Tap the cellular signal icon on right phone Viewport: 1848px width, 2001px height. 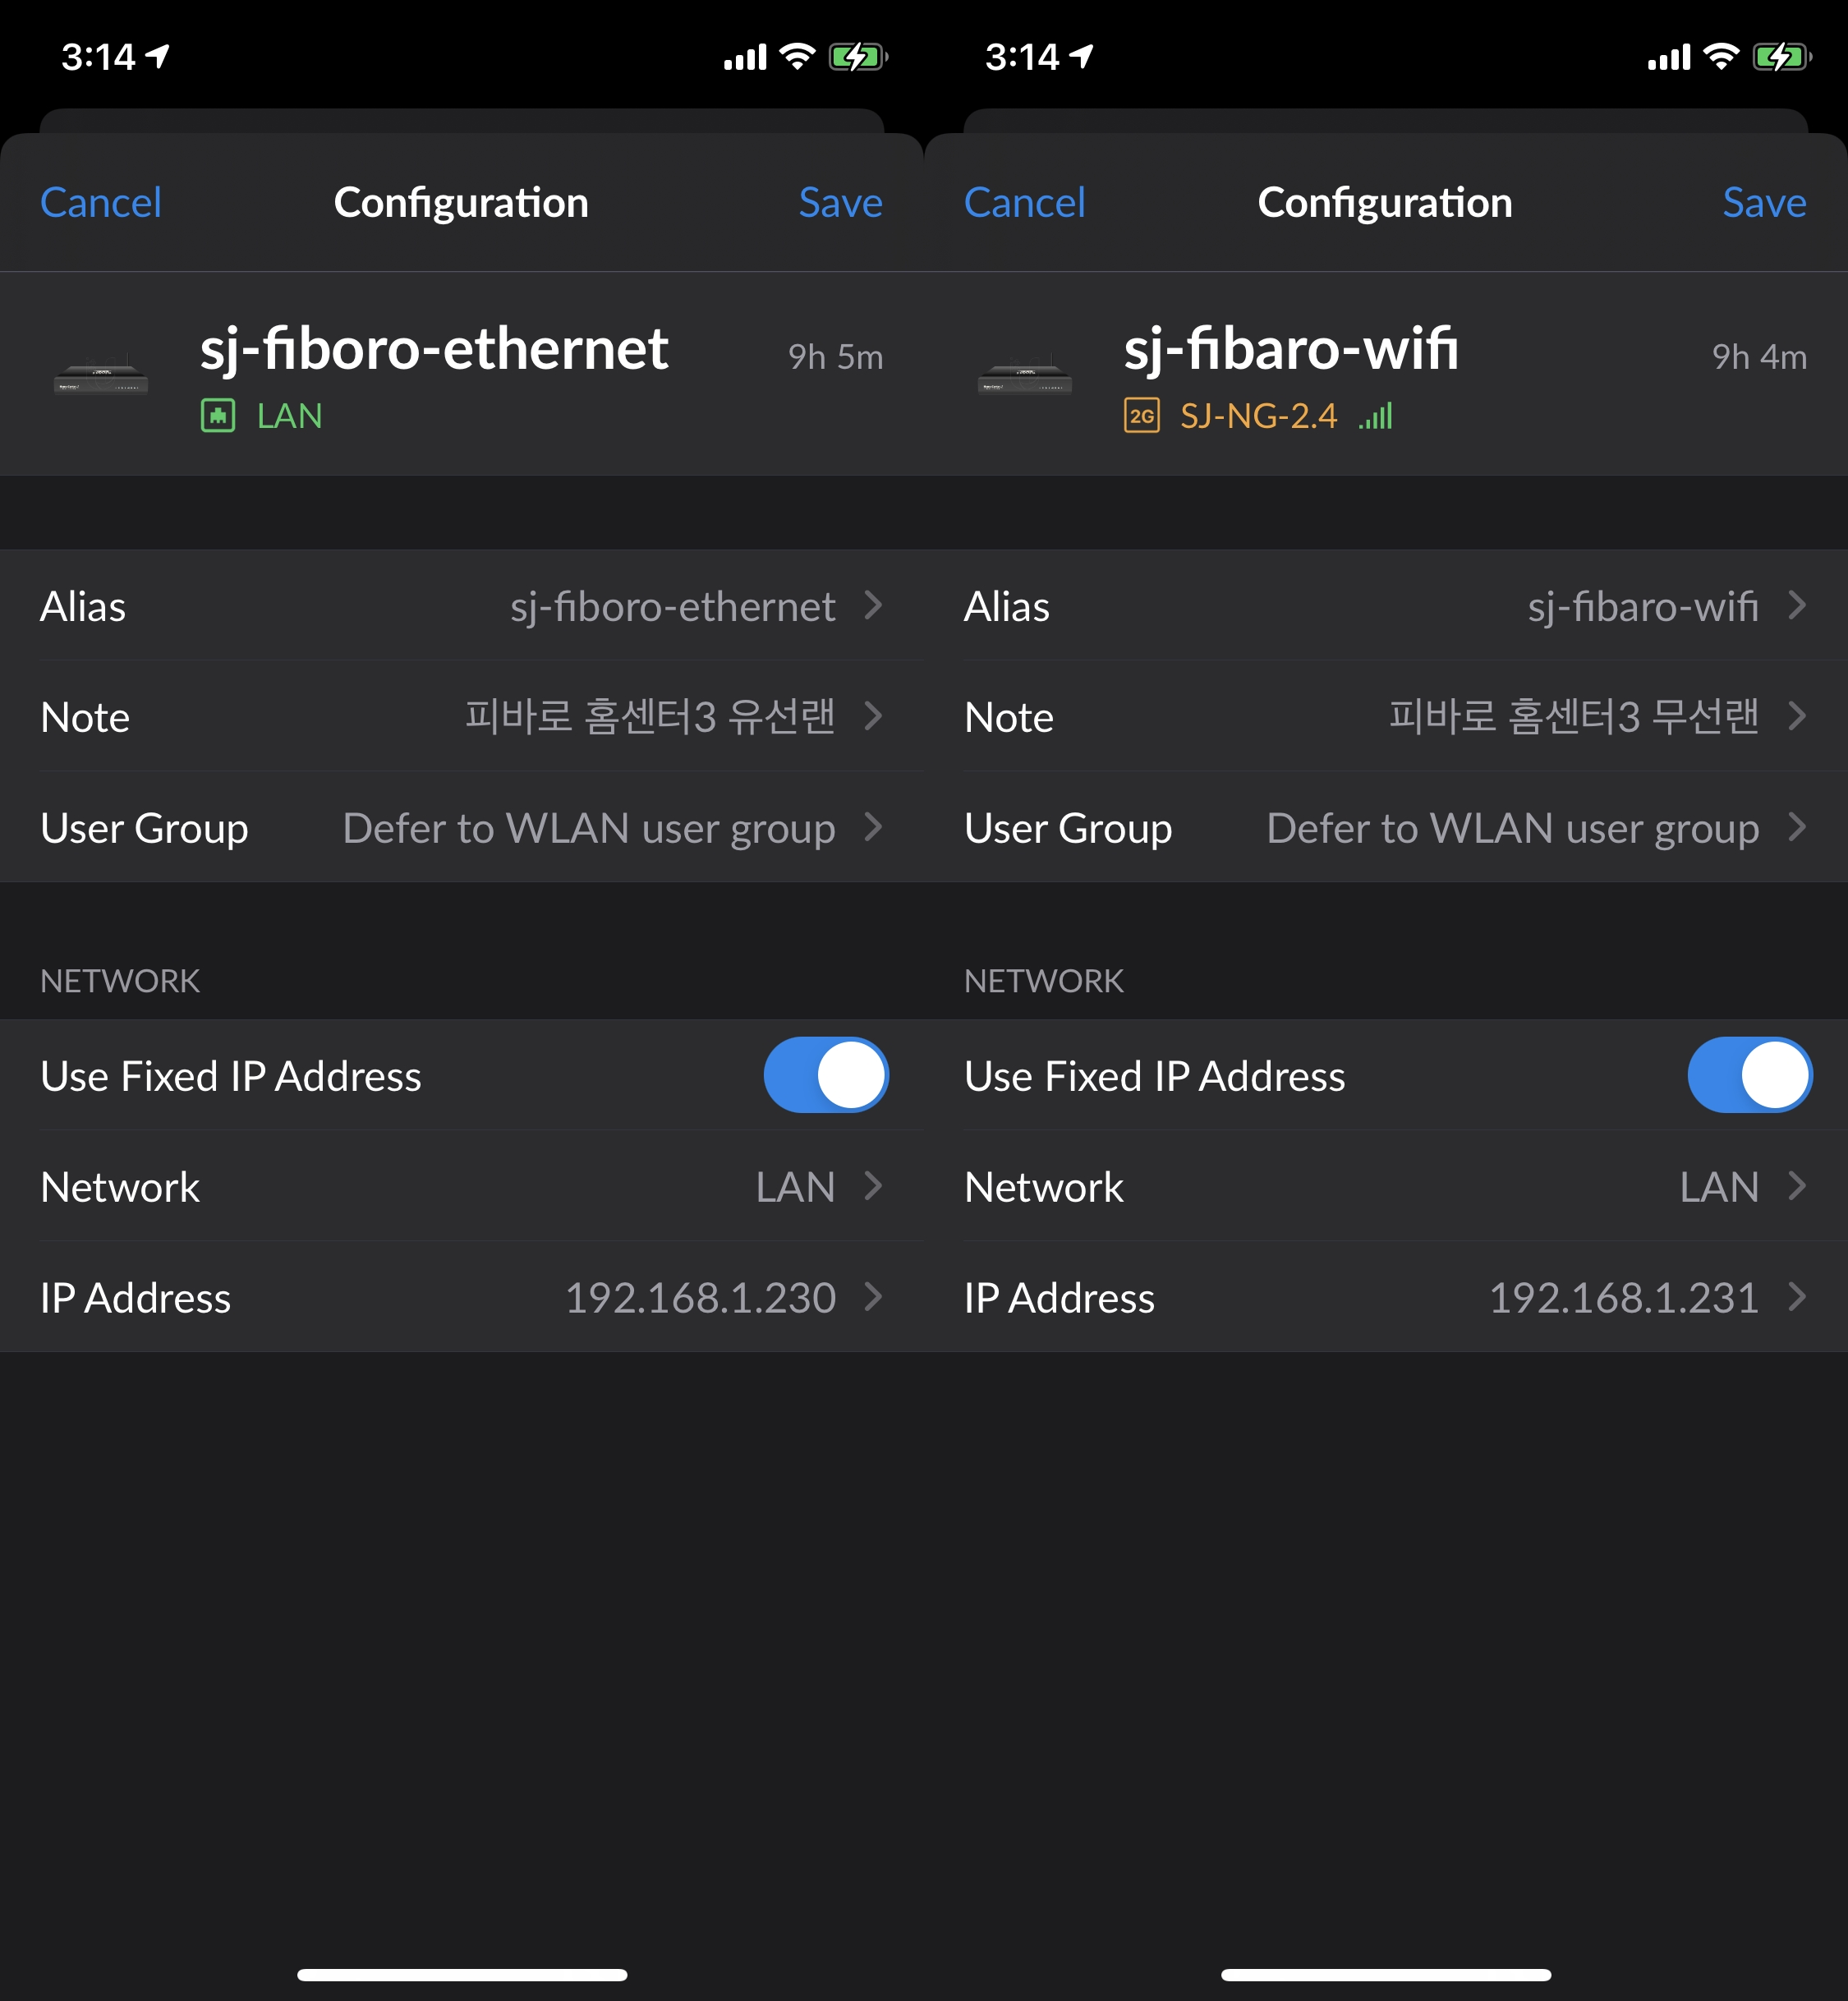point(1668,58)
